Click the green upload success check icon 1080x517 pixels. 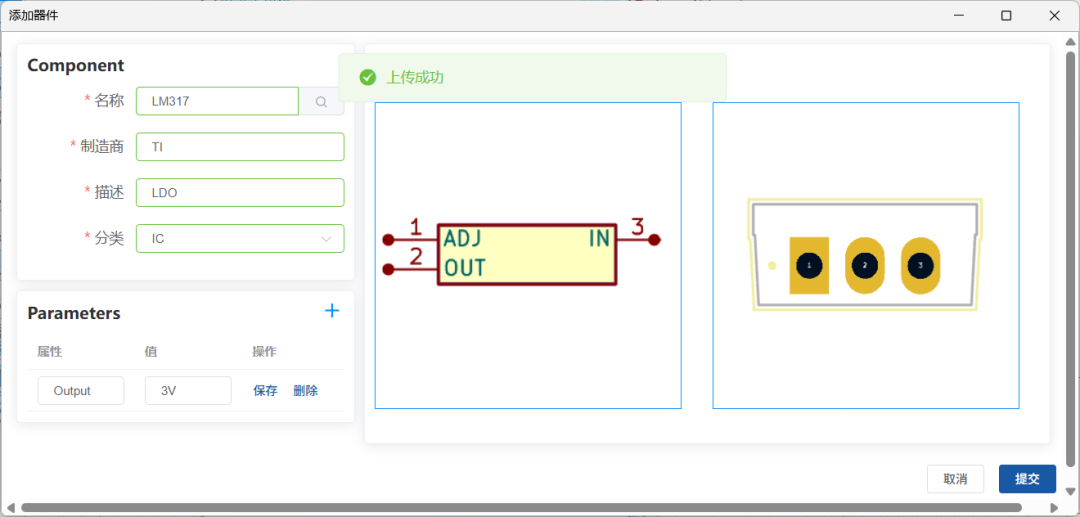point(368,77)
